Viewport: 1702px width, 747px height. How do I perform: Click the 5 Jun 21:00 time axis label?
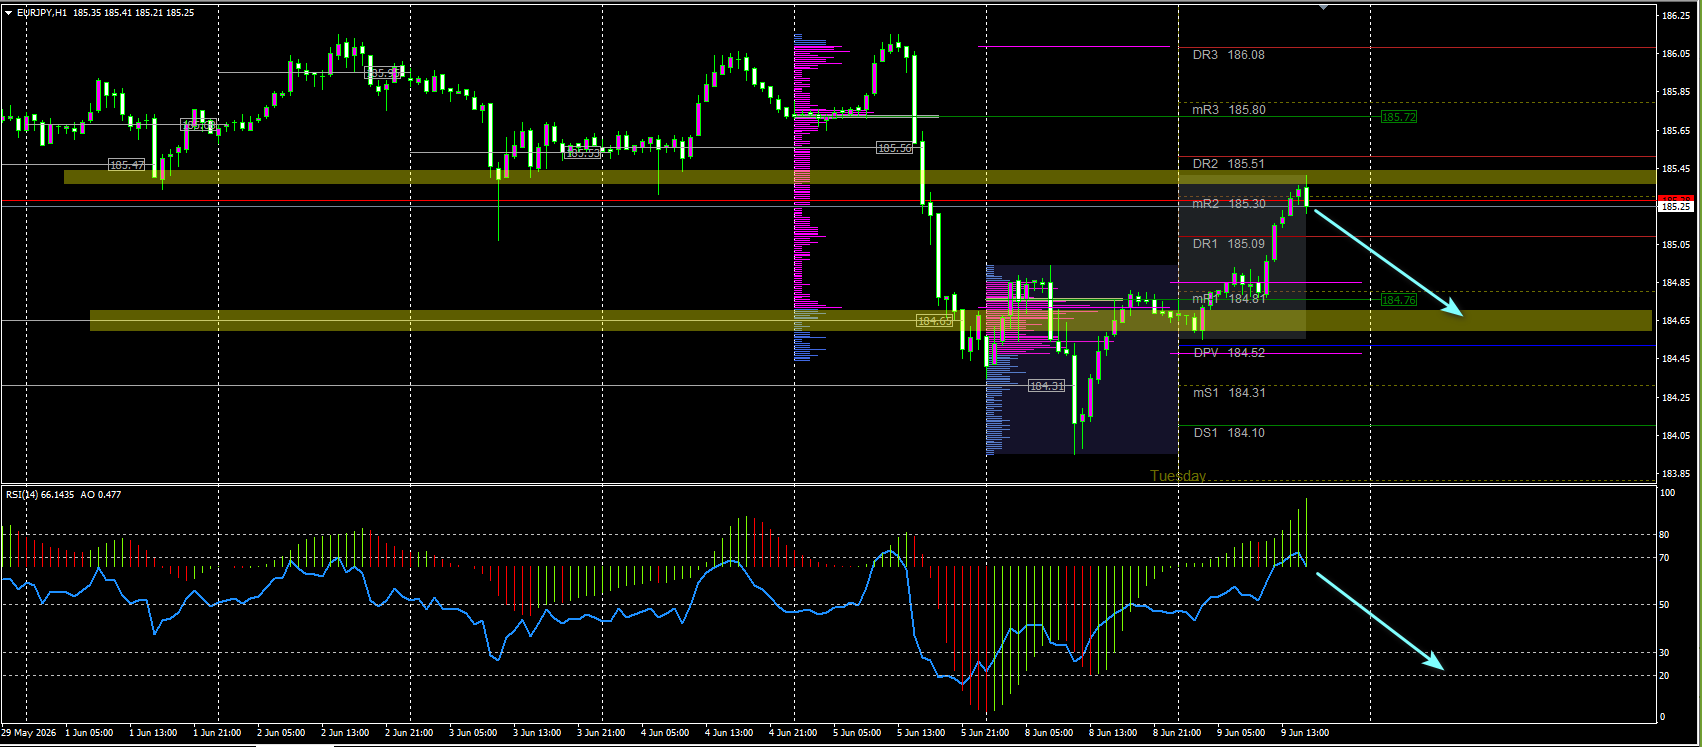click(985, 733)
